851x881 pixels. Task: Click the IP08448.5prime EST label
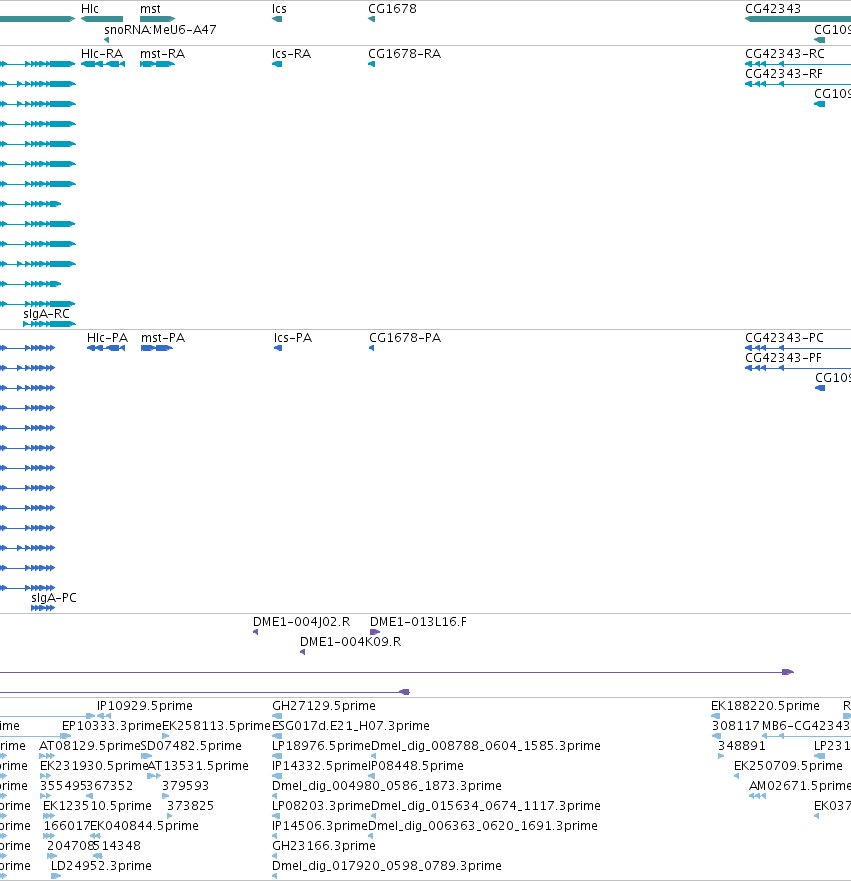(416, 766)
